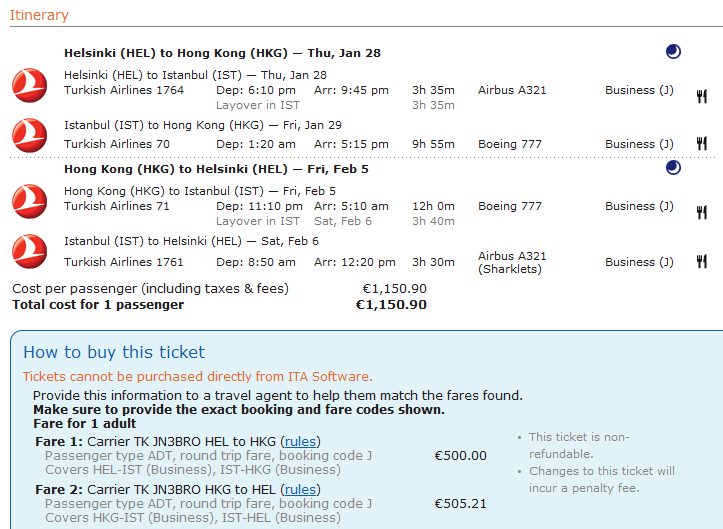Open rules link for Fare 2
The height and width of the screenshot is (529, 723).
pos(300,489)
